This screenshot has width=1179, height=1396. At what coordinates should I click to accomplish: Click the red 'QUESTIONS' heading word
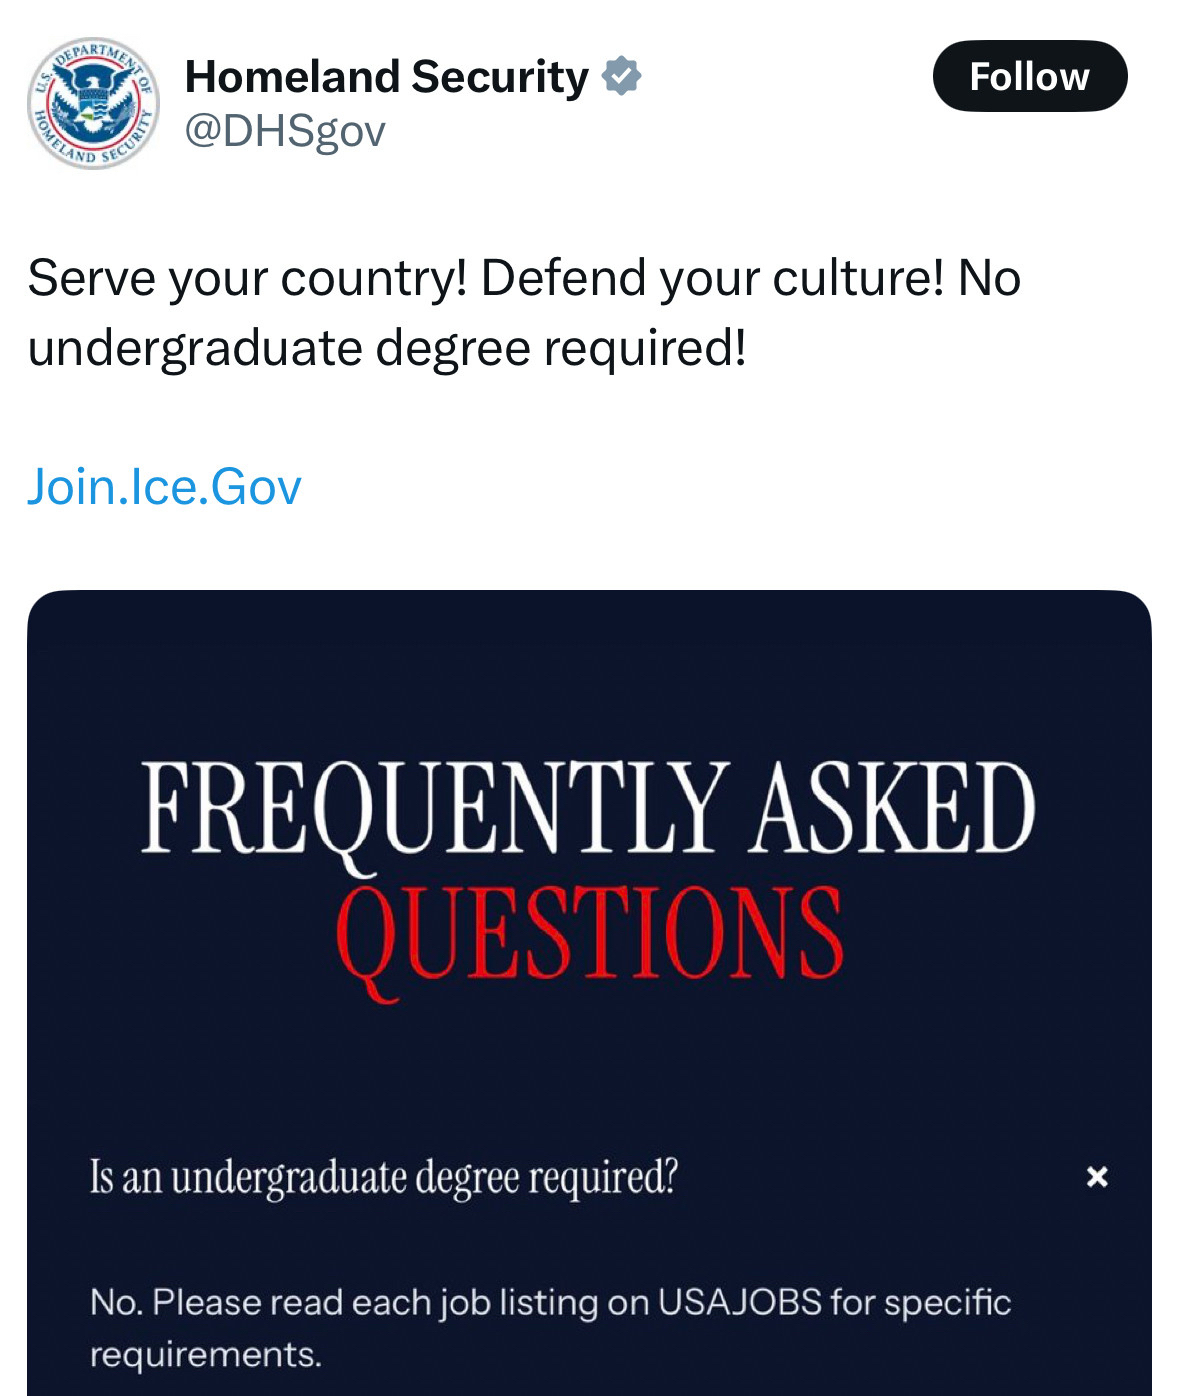pos(590,934)
